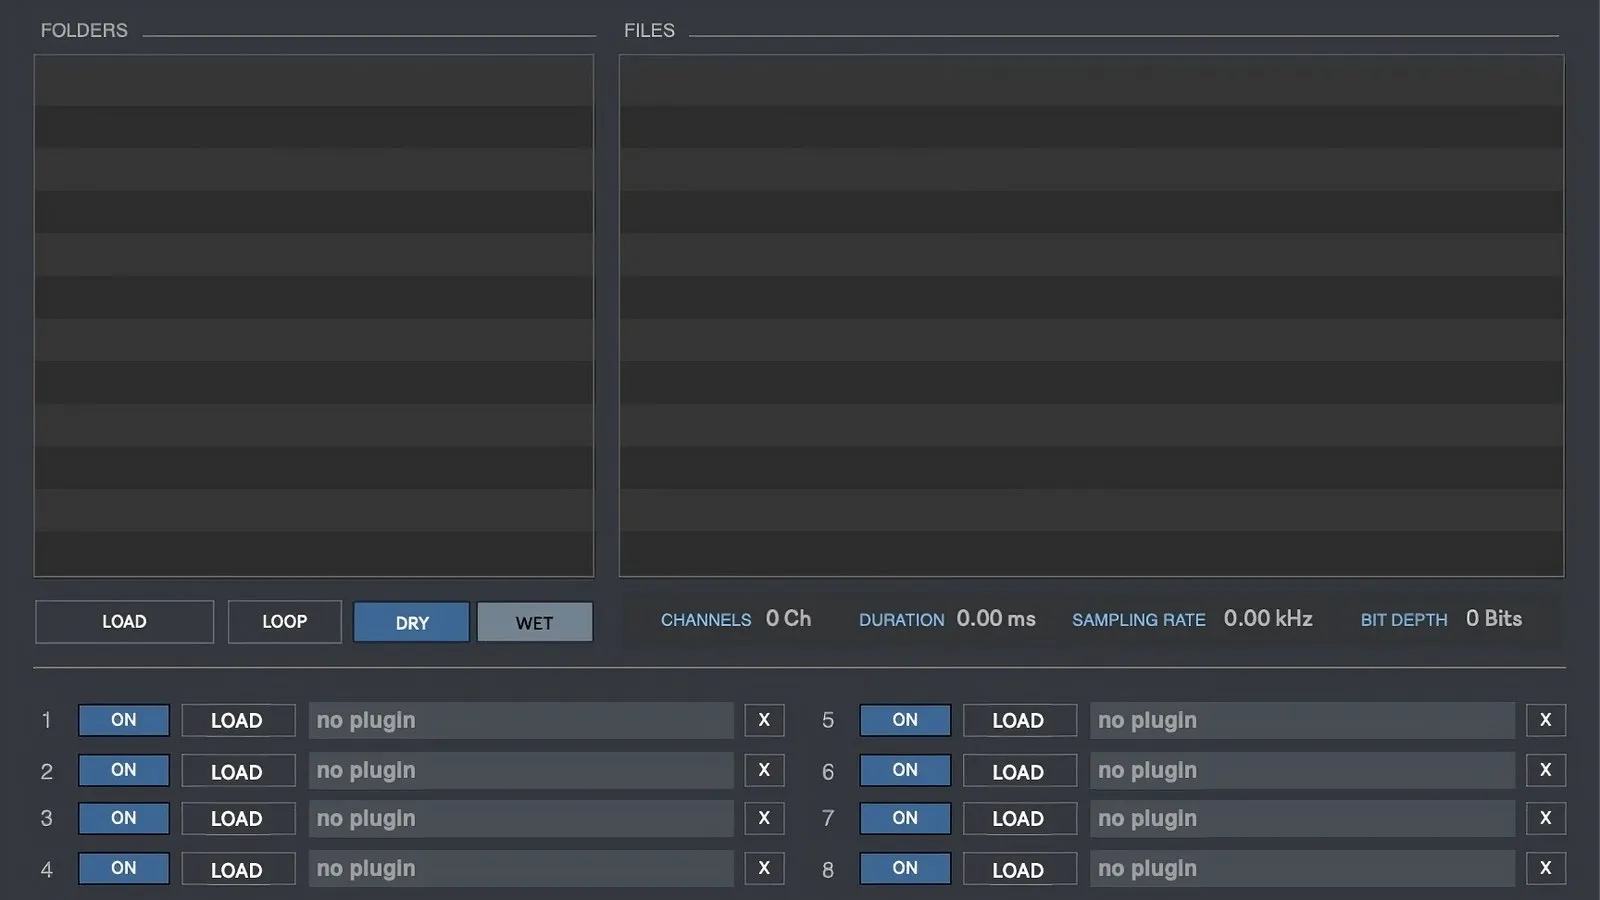Click slot 7 'no plugin' name field

[x=1302, y=818]
